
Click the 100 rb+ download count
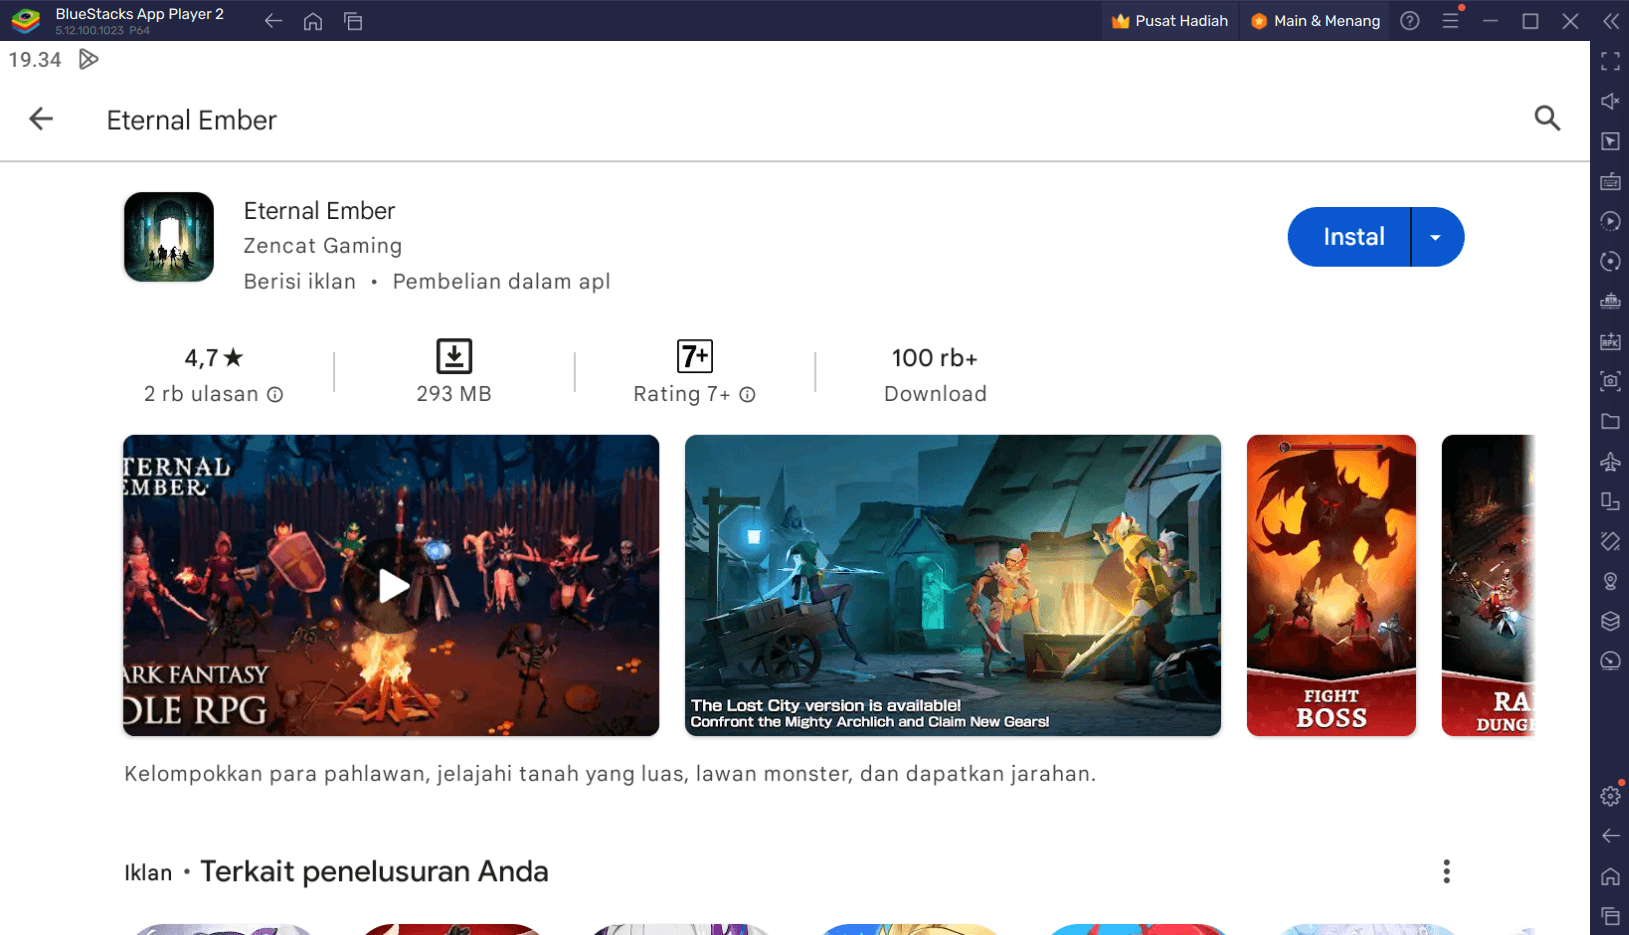(x=935, y=358)
